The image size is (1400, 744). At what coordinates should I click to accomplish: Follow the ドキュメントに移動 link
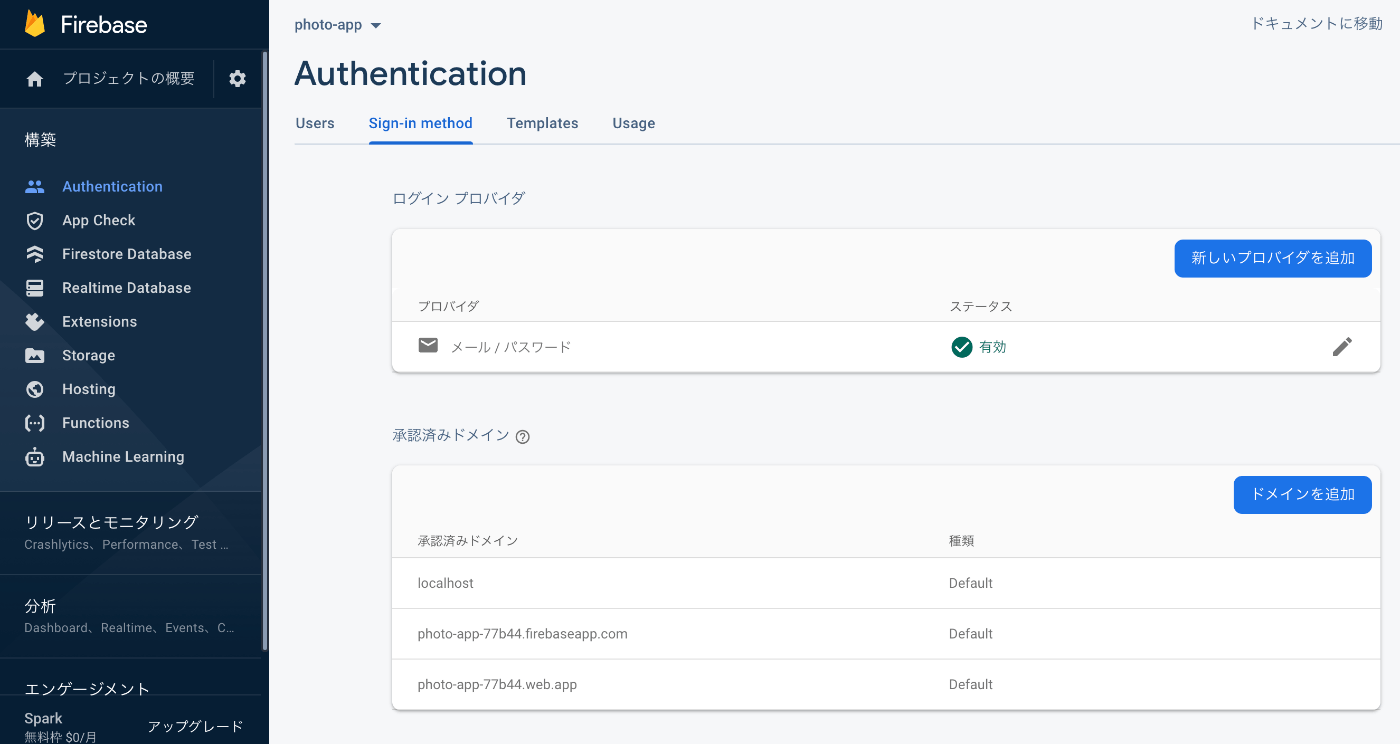(1317, 23)
